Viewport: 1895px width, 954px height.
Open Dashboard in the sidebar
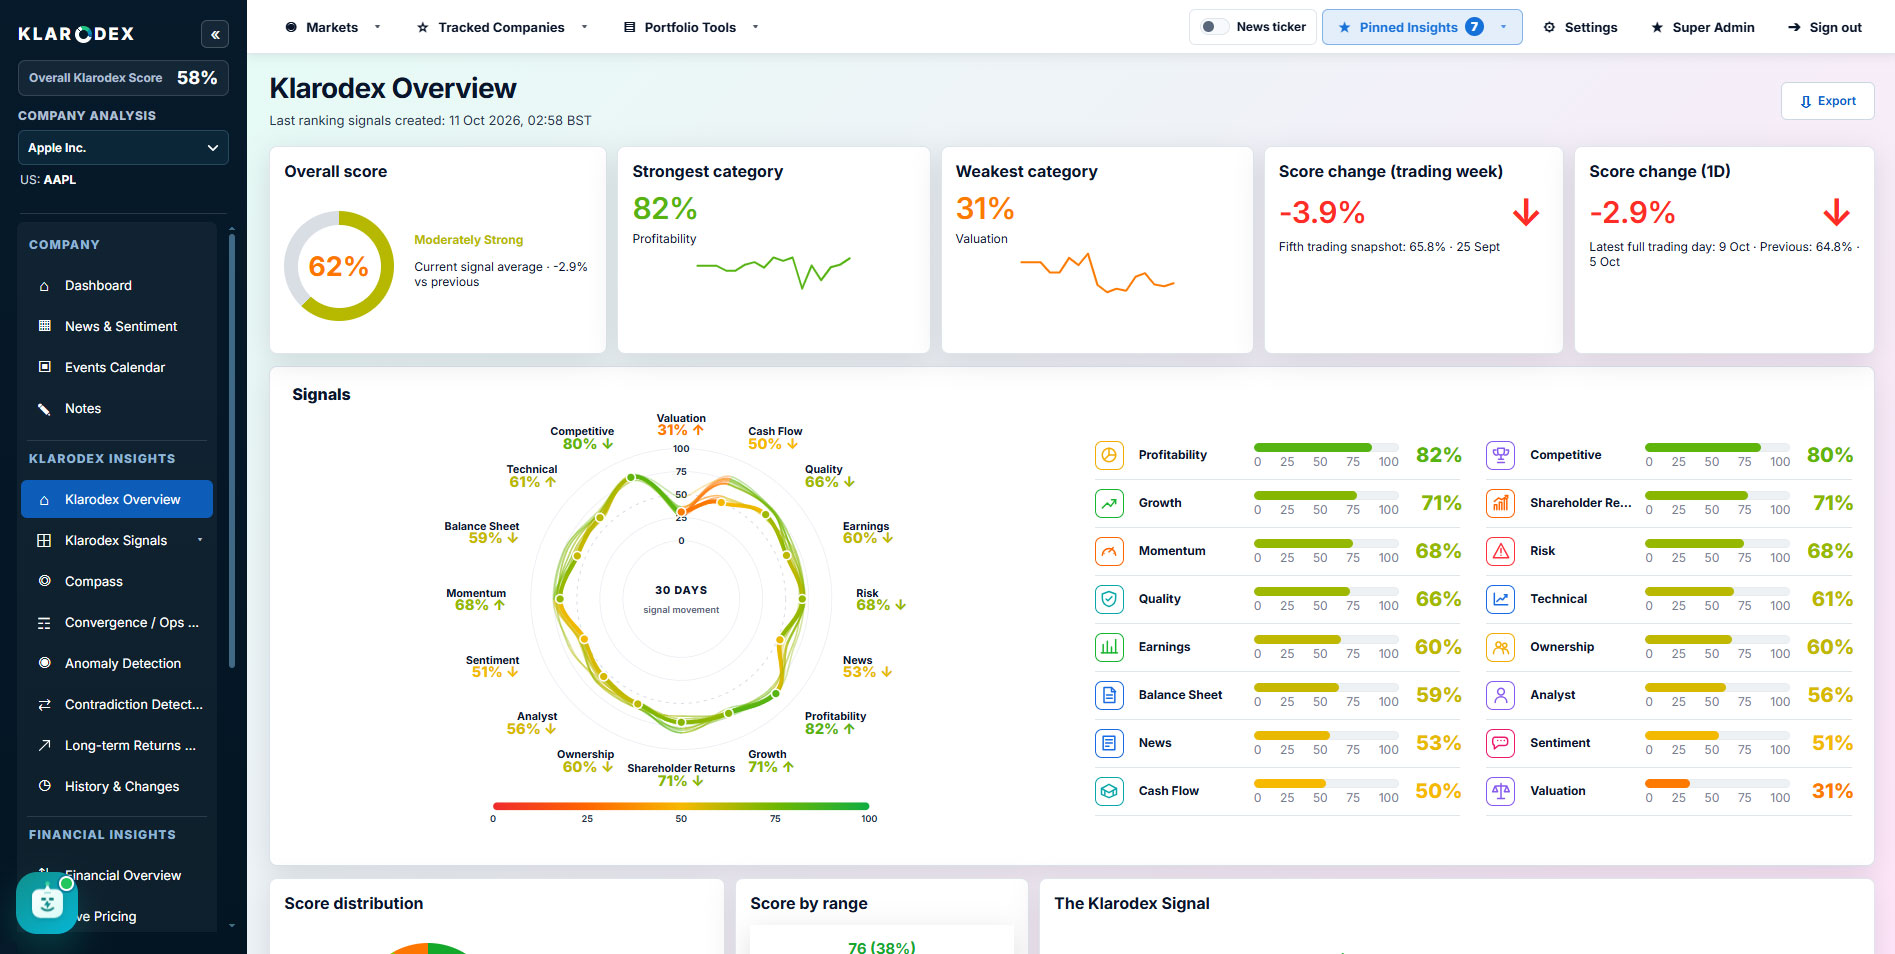[x=118, y=285]
